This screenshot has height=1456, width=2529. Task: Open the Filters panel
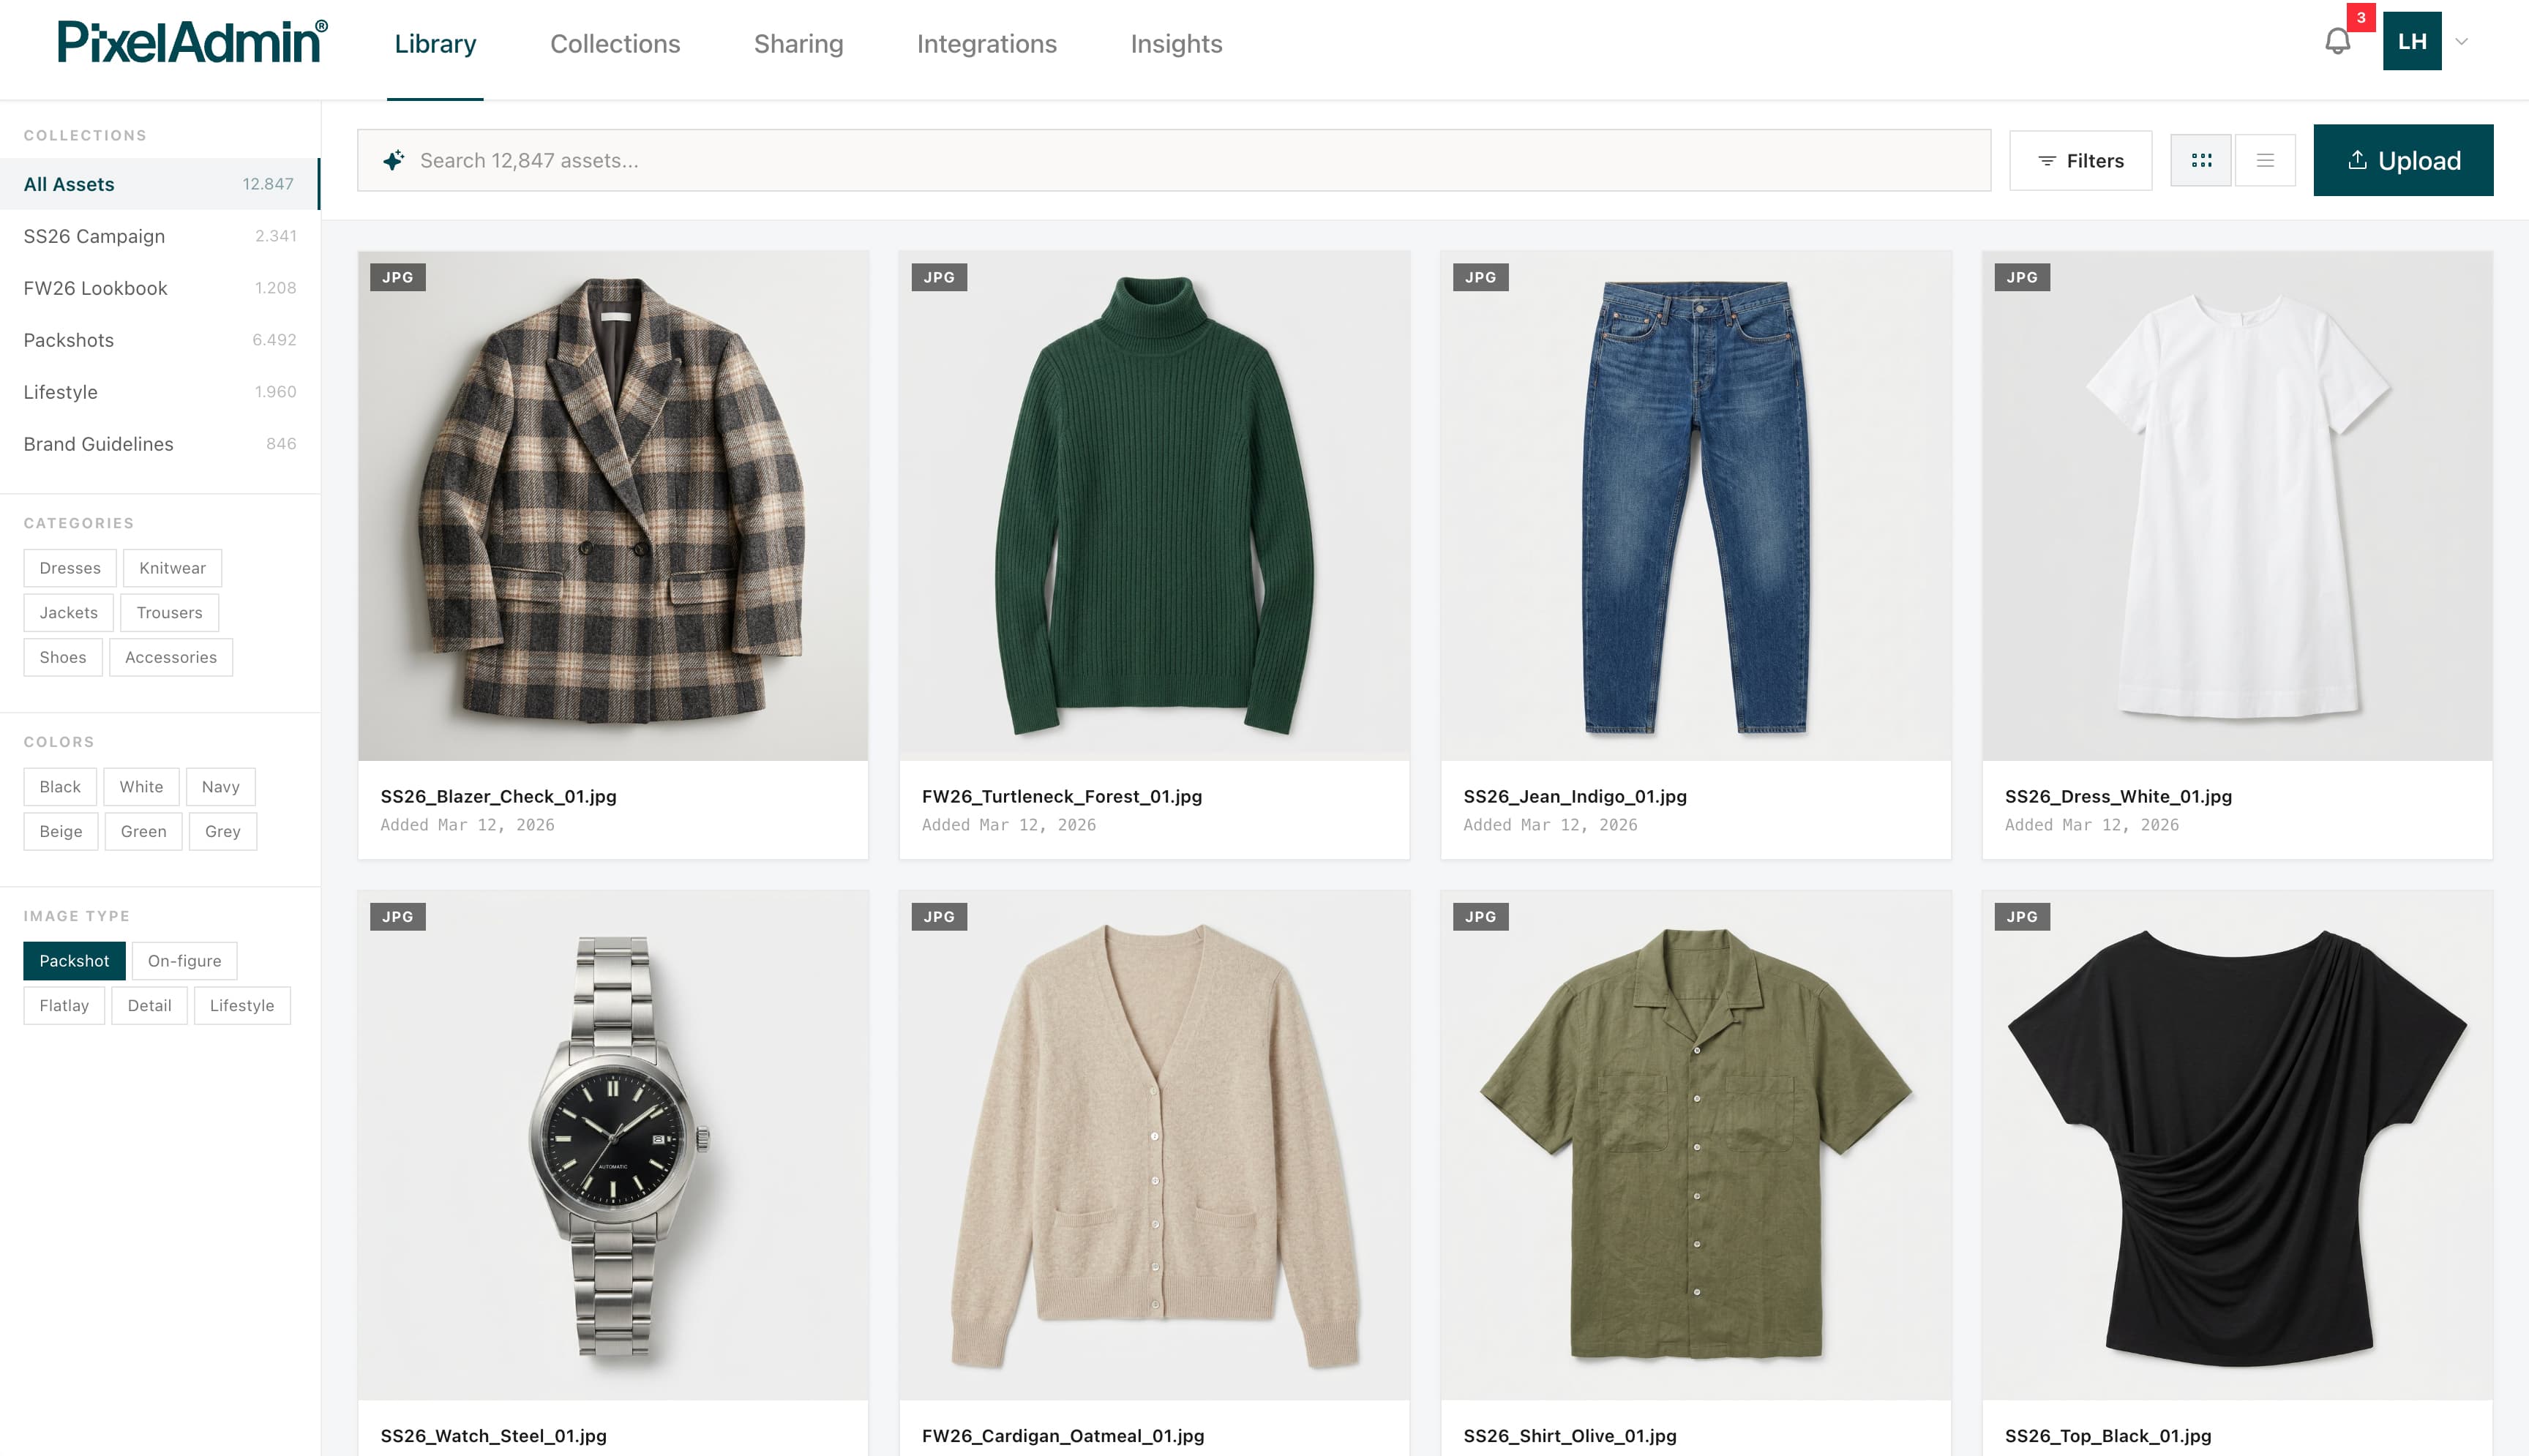click(2080, 161)
